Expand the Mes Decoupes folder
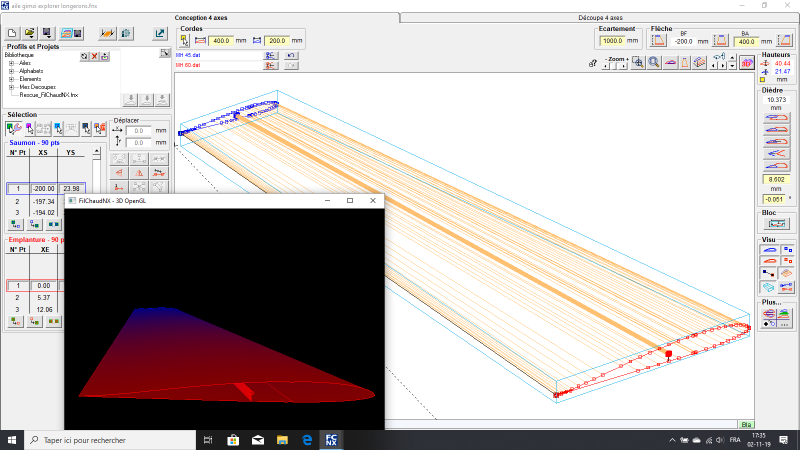 (11, 87)
